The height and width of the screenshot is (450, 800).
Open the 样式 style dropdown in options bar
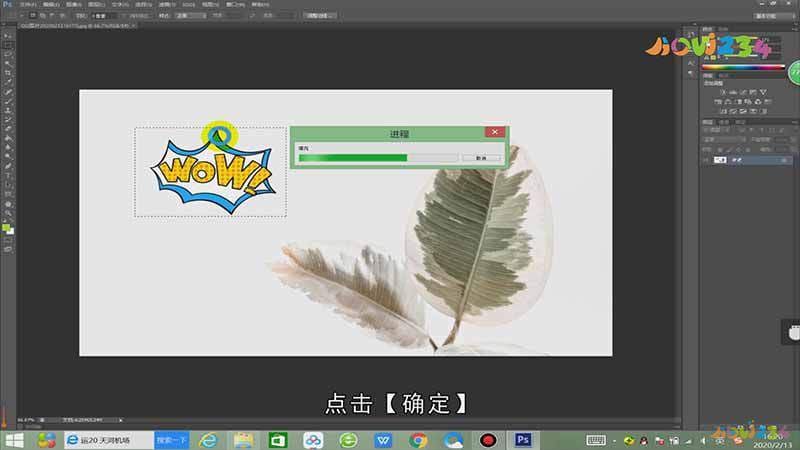click(190, 16)
